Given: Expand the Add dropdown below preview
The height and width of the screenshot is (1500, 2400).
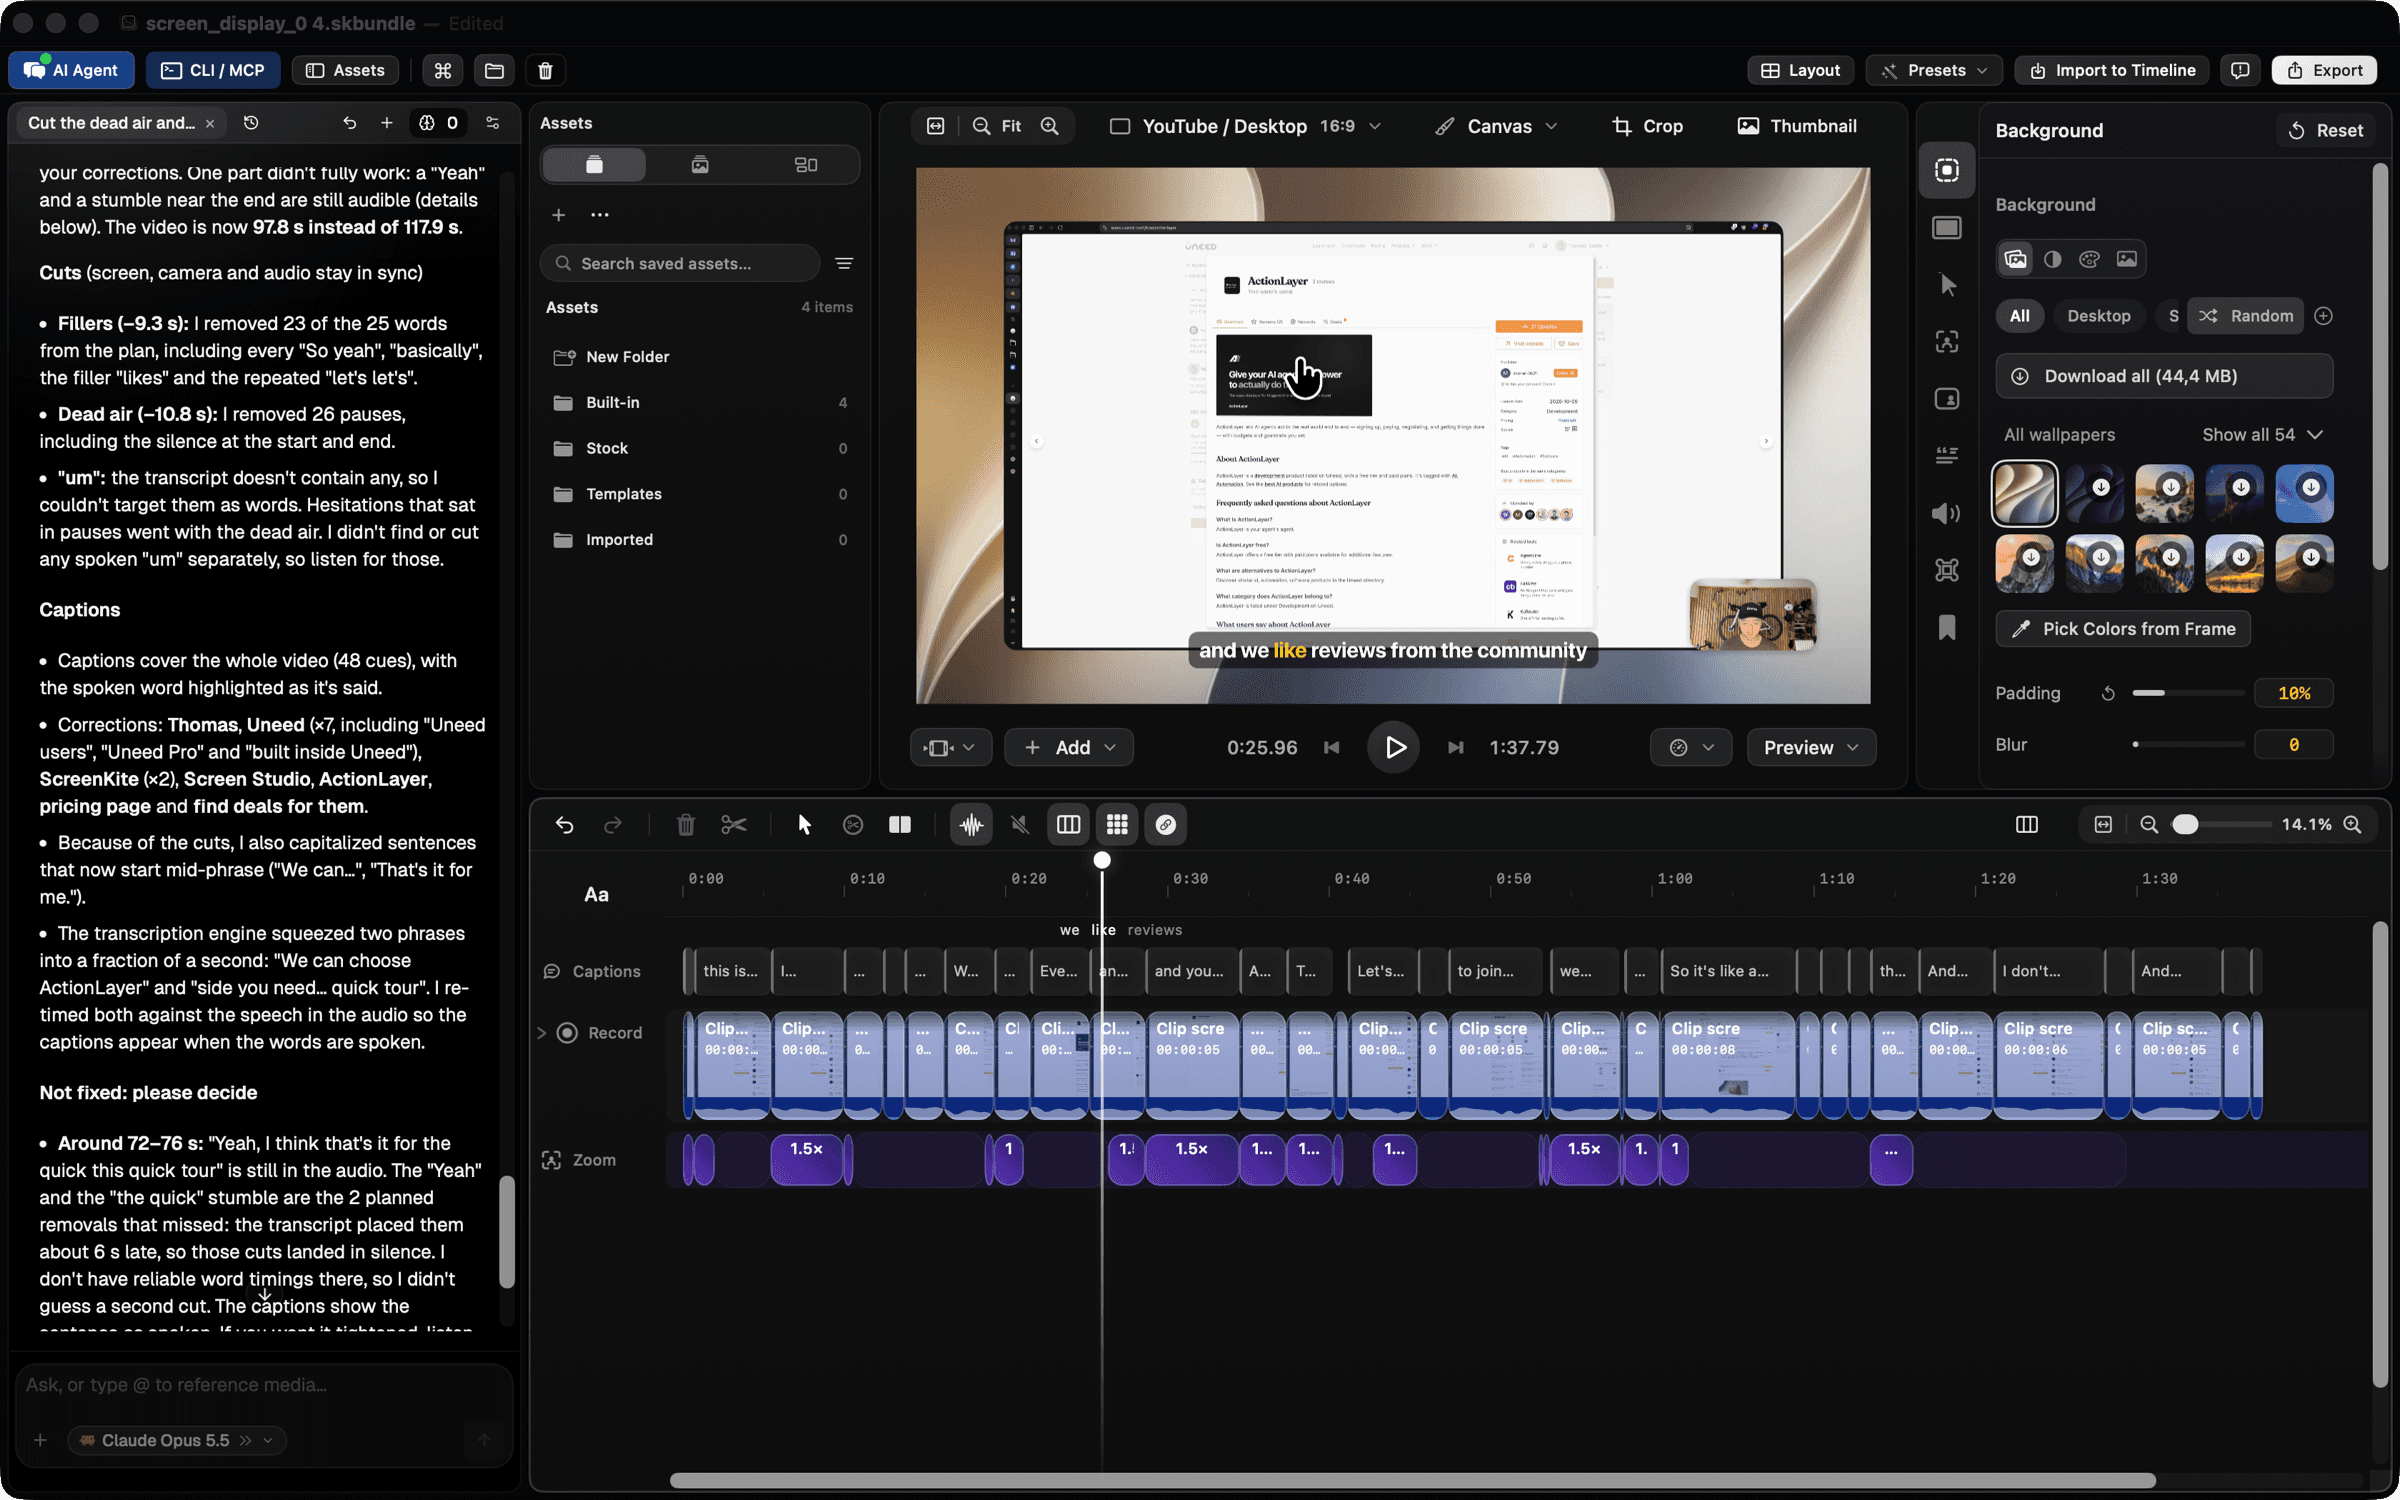Looking at the screenshot, I should (x=1069, y=747).
